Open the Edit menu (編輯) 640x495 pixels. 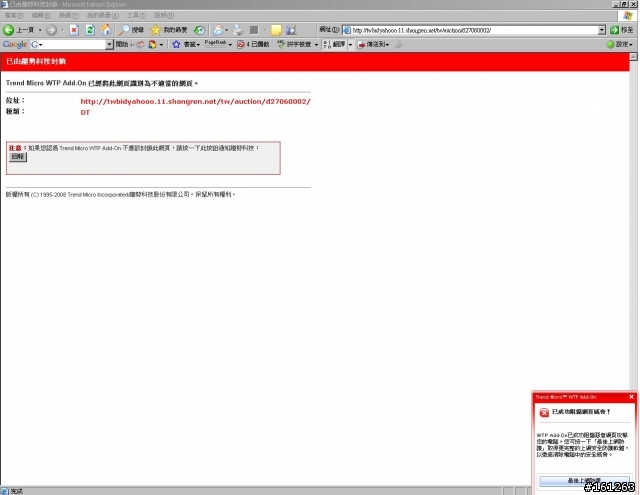tap(41, 16)
